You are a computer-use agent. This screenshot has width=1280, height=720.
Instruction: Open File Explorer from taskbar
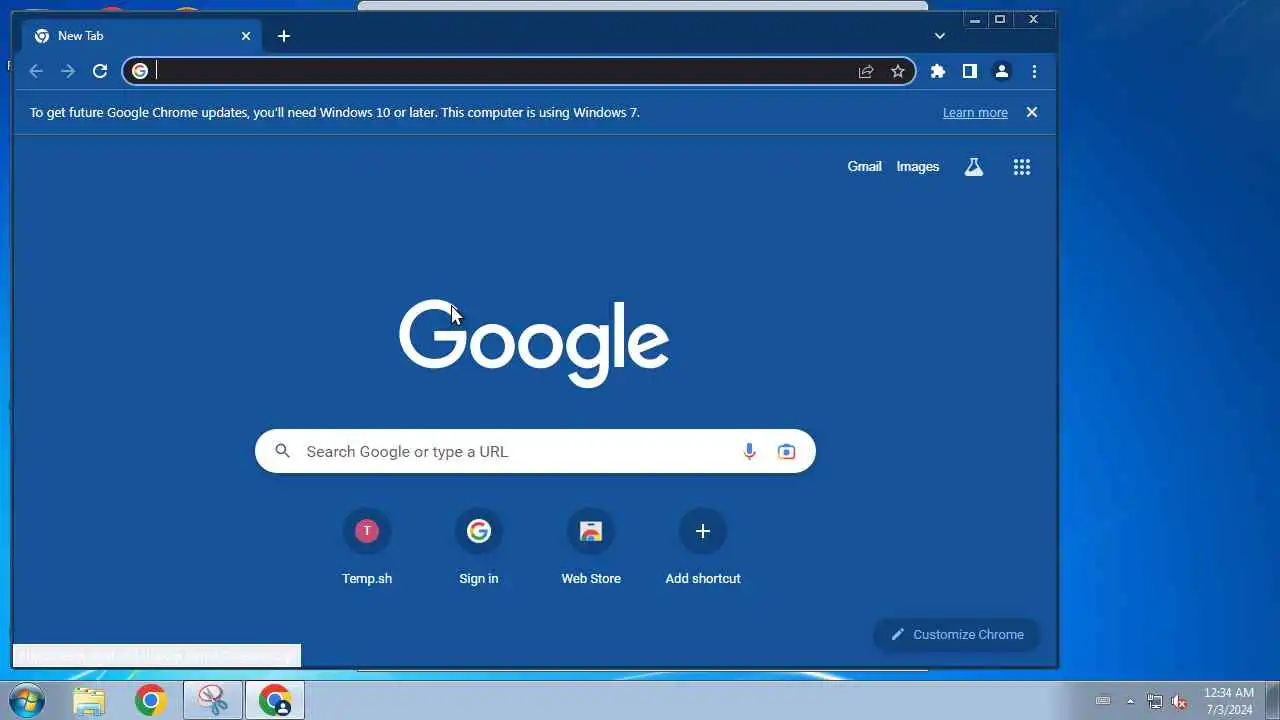coord(89,701)
